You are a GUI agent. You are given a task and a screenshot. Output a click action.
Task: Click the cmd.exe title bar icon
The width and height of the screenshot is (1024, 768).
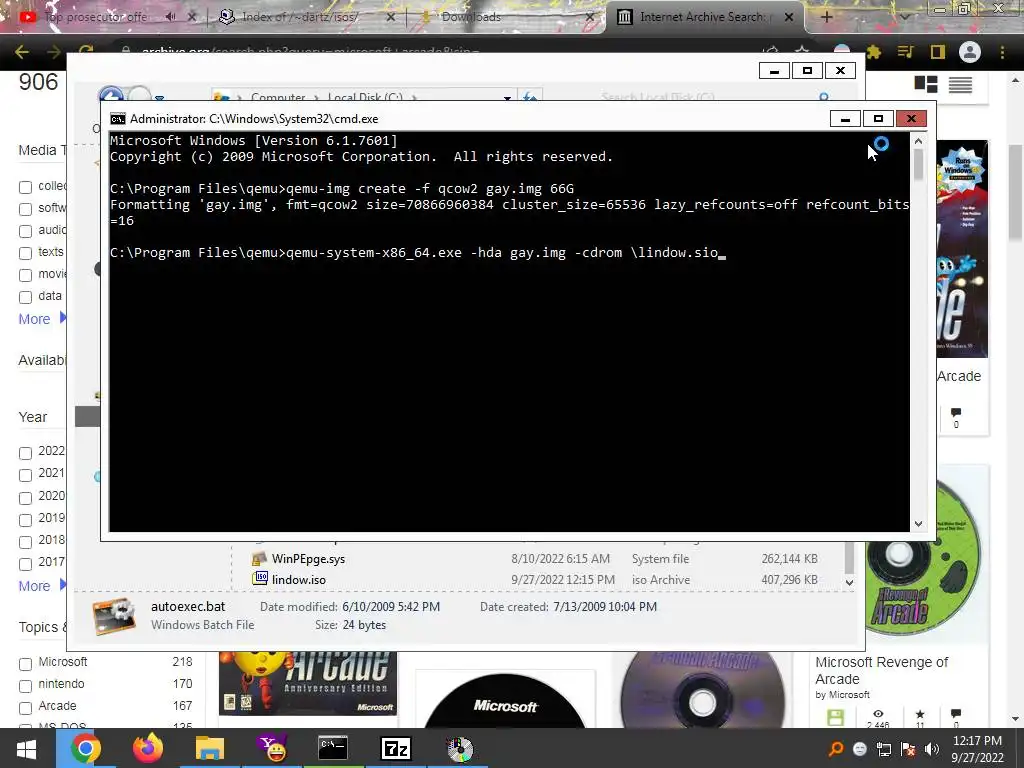(118, 119)
